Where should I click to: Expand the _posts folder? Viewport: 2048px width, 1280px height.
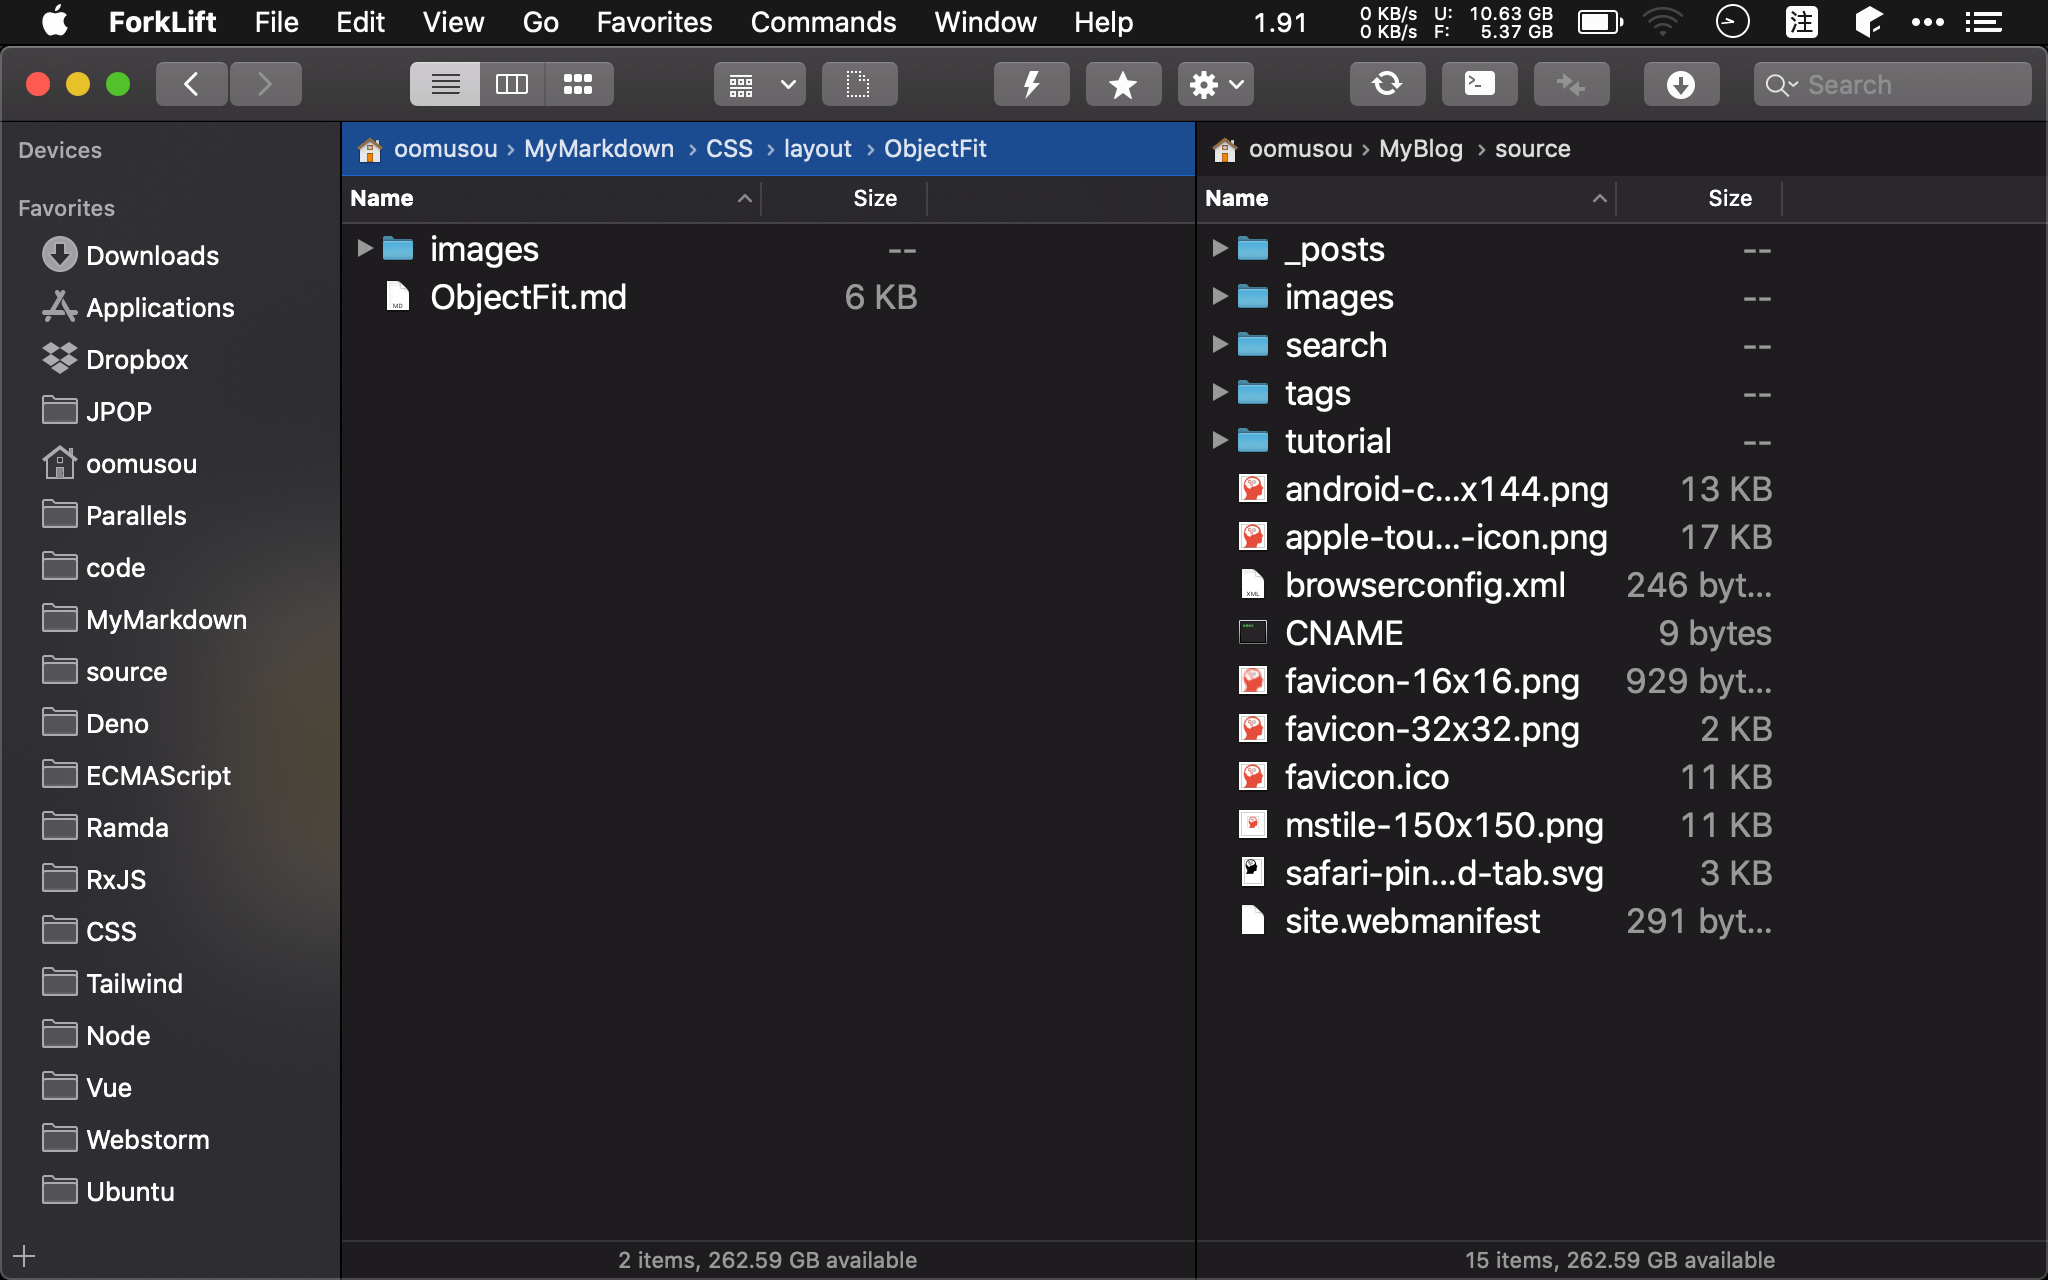[1219, 248]
